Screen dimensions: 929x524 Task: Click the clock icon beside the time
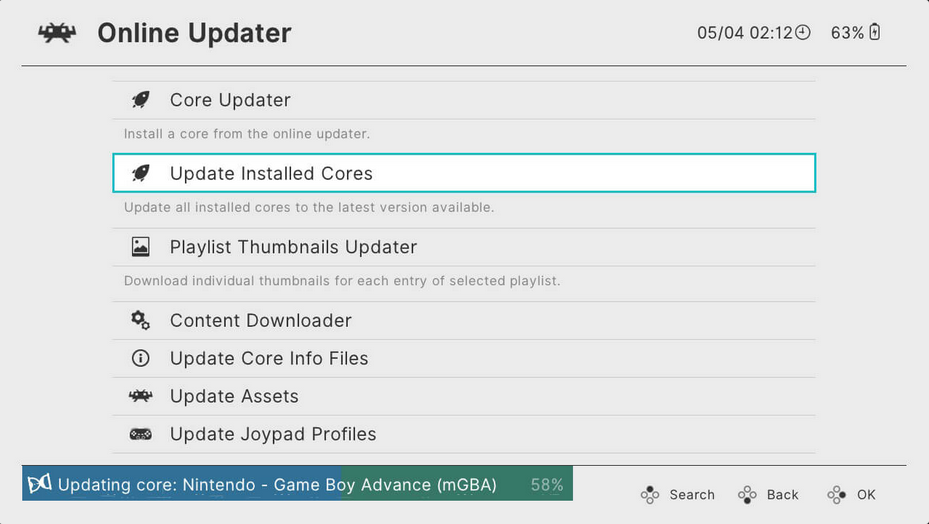(802, 32)
